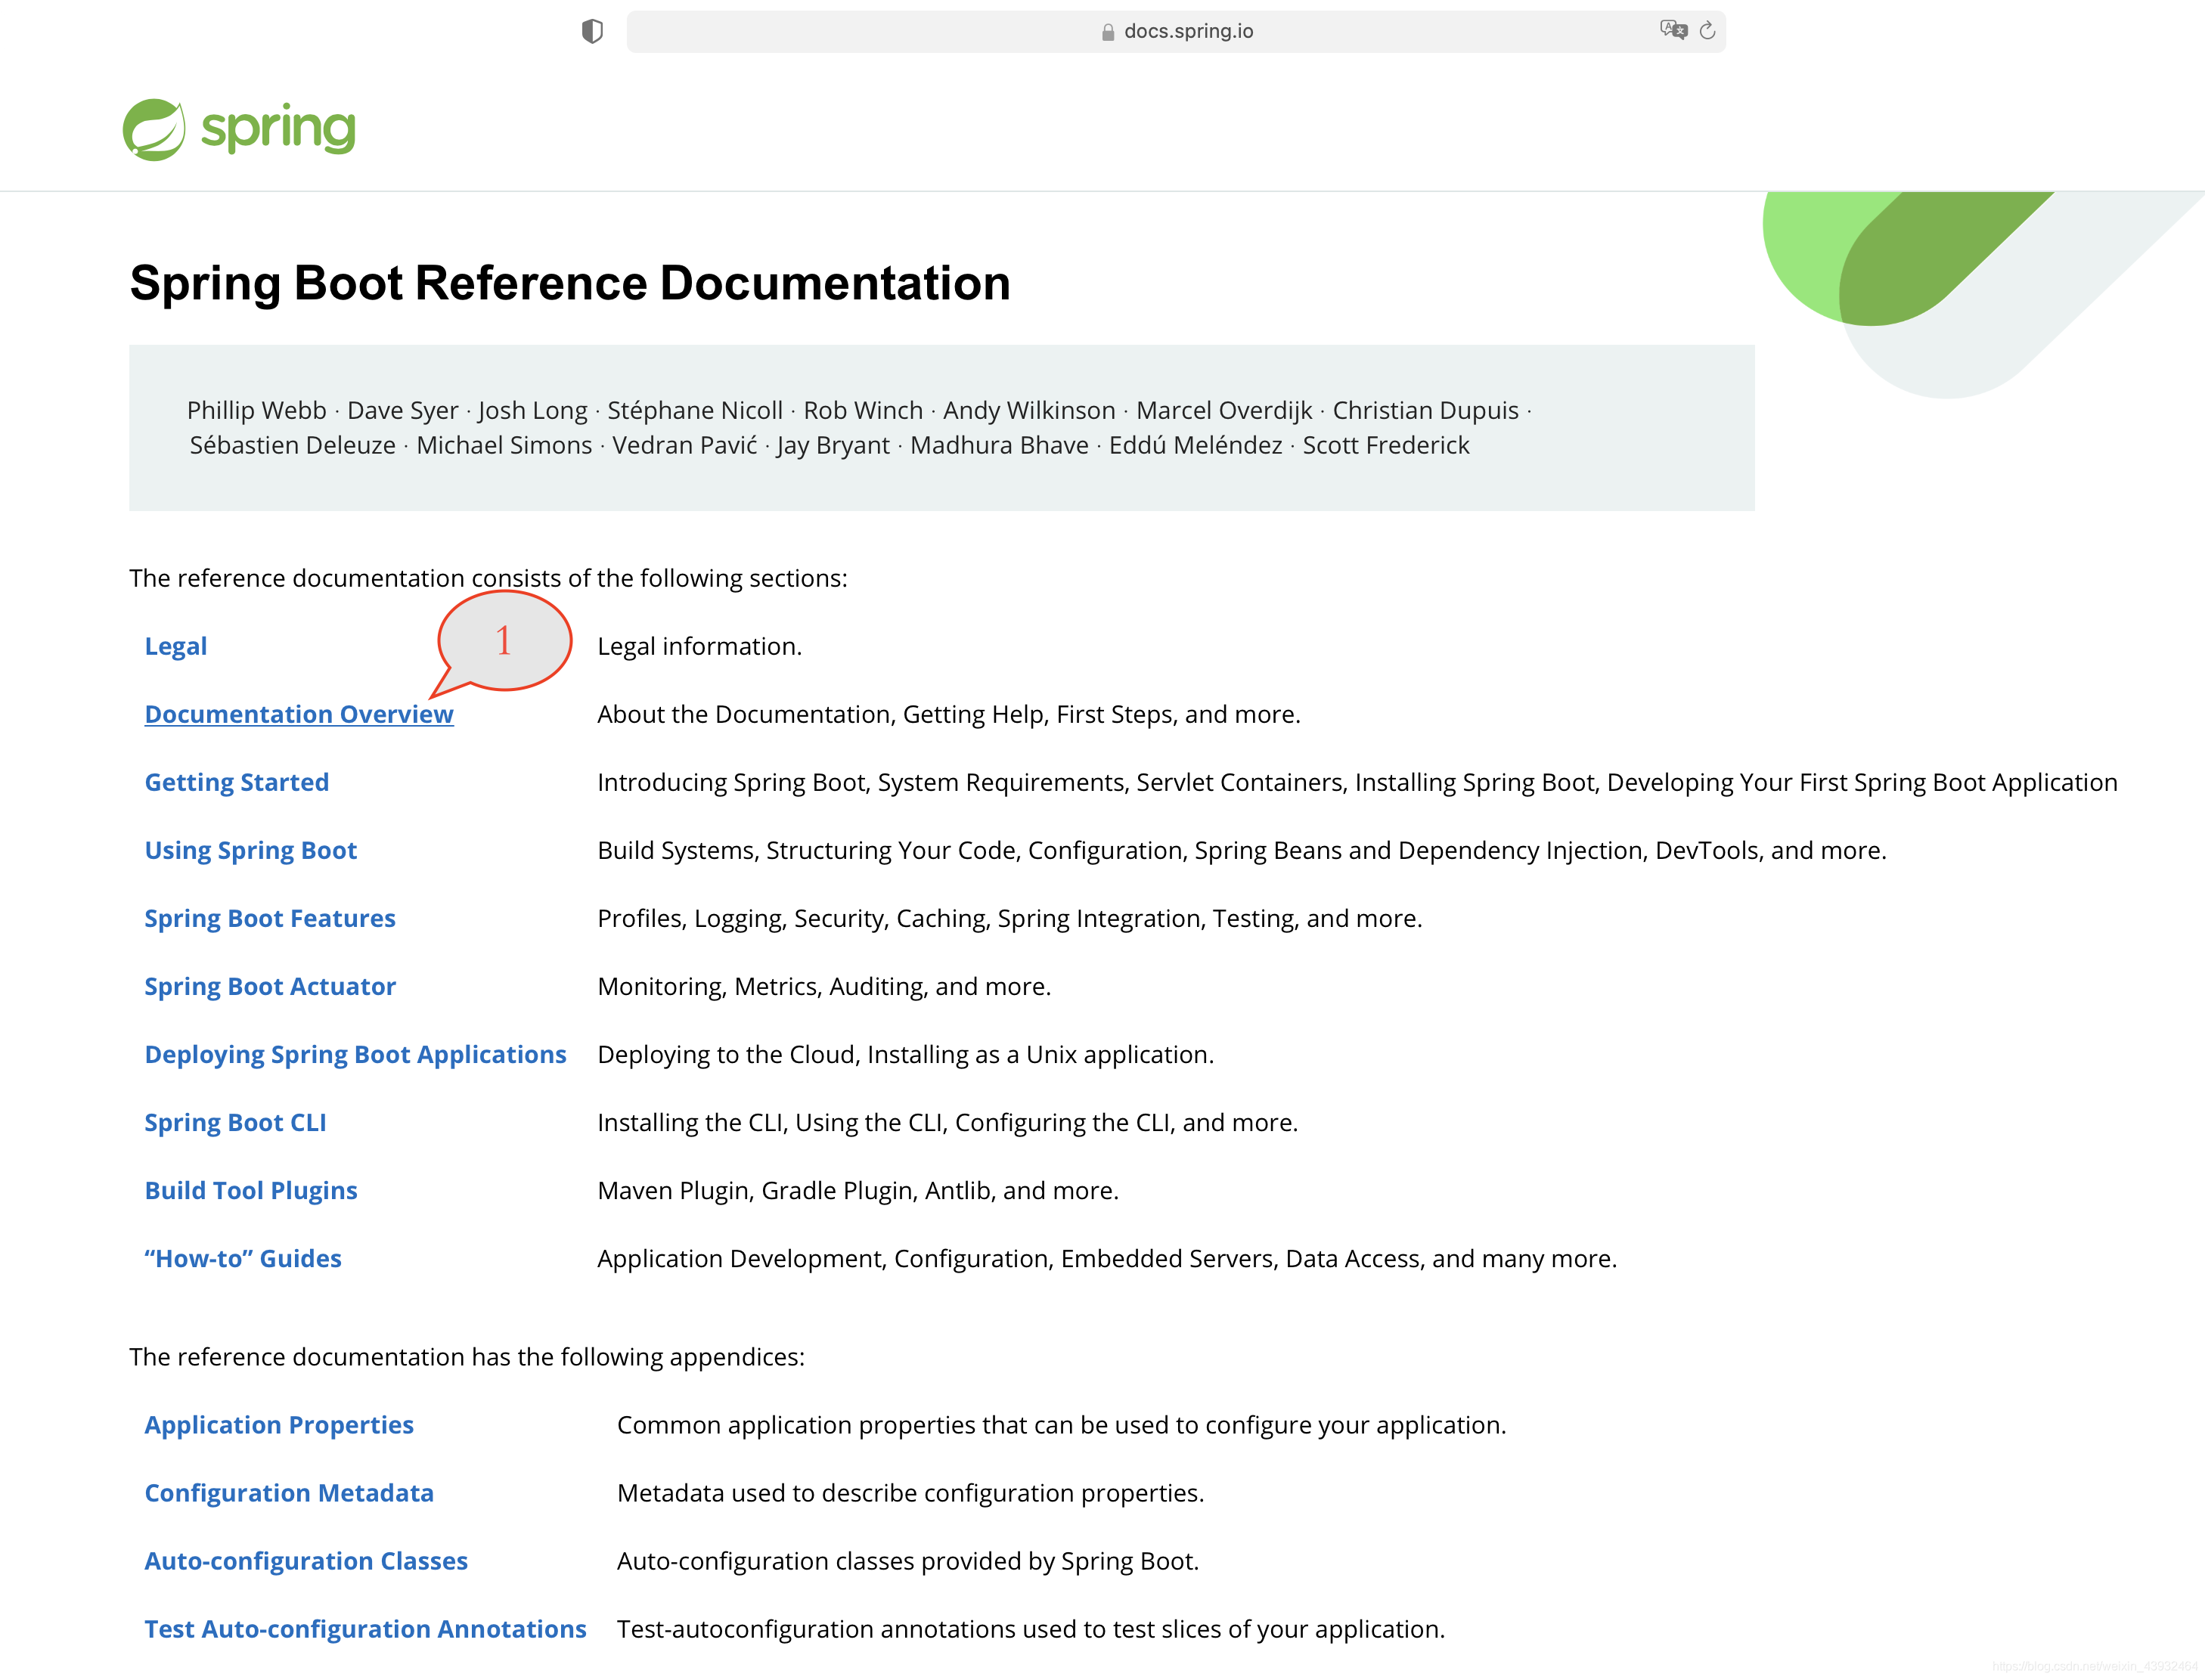Image resolution: width=2205 pixels, height=1680 pixels.
Task: Click the text "Legal information."
Action: (700, 646)
